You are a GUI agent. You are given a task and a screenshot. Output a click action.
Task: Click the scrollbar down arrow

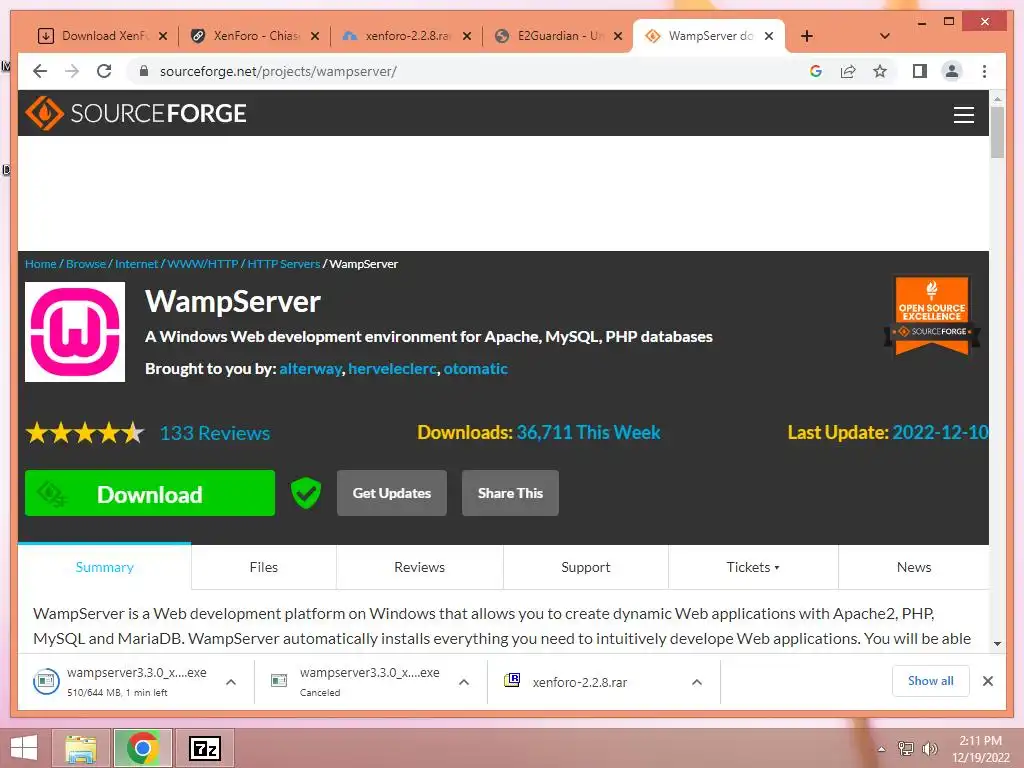point(997,644)
